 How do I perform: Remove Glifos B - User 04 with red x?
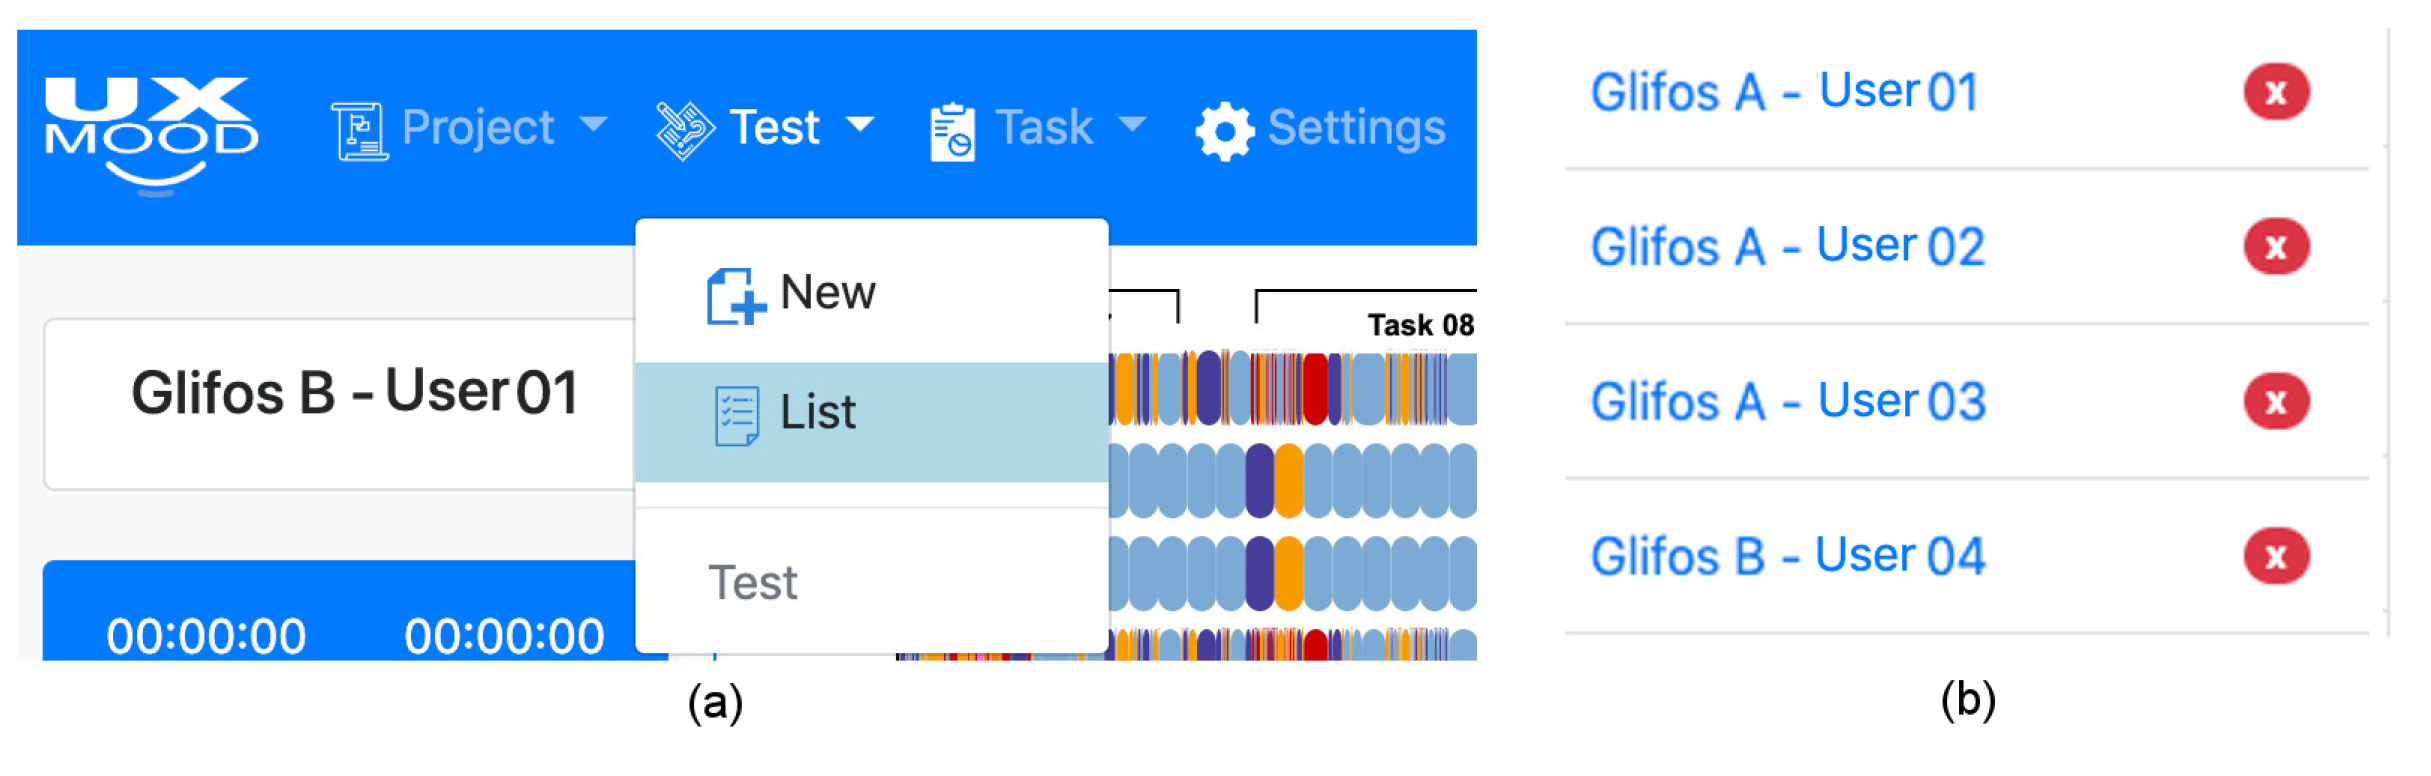2275,556
